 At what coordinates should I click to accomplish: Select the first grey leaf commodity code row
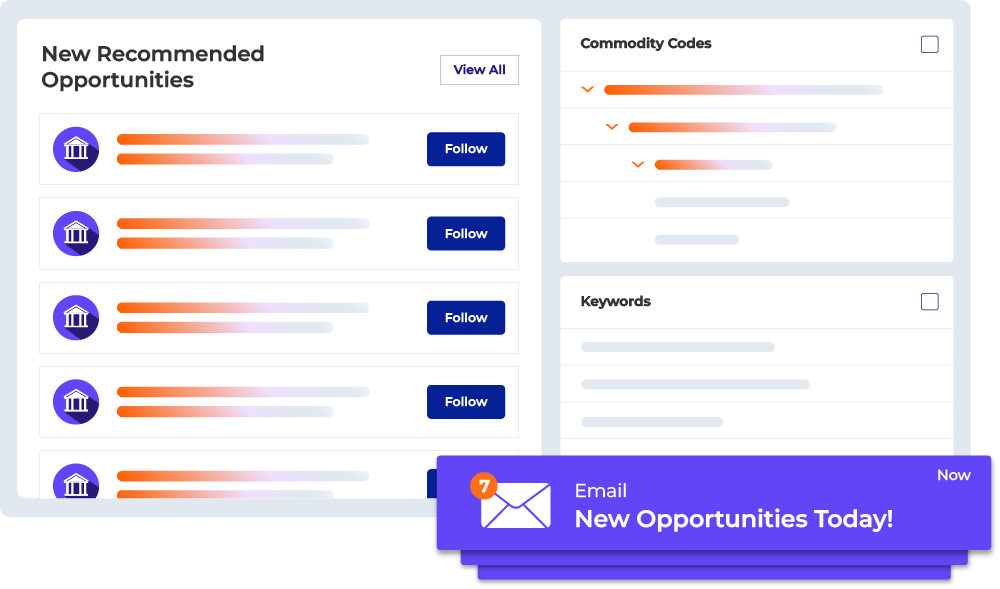click(756, 202)
